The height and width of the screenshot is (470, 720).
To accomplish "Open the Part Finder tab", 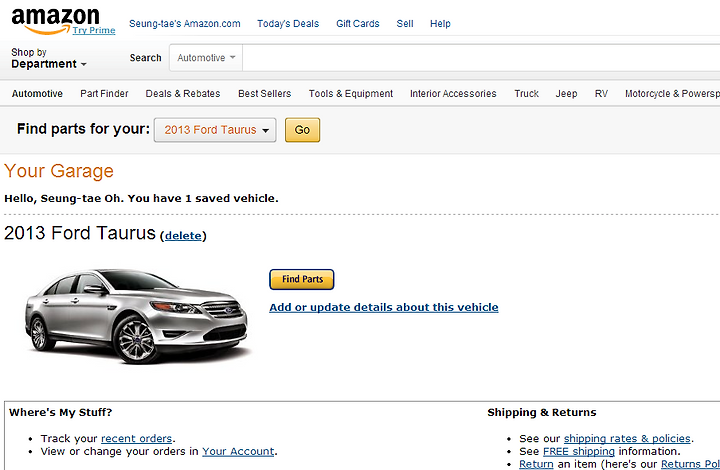I will 104,94.
